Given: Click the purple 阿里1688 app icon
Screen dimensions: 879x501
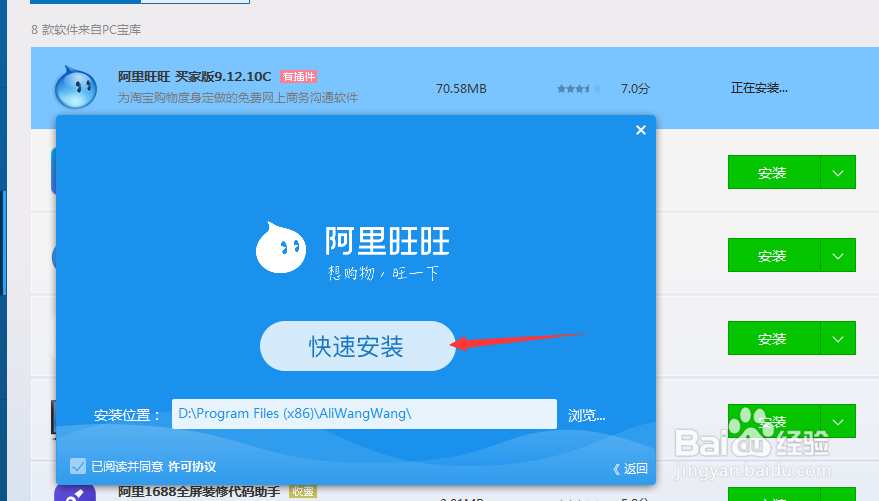Looking at the screenshot, I should click(x=75, y=493).
